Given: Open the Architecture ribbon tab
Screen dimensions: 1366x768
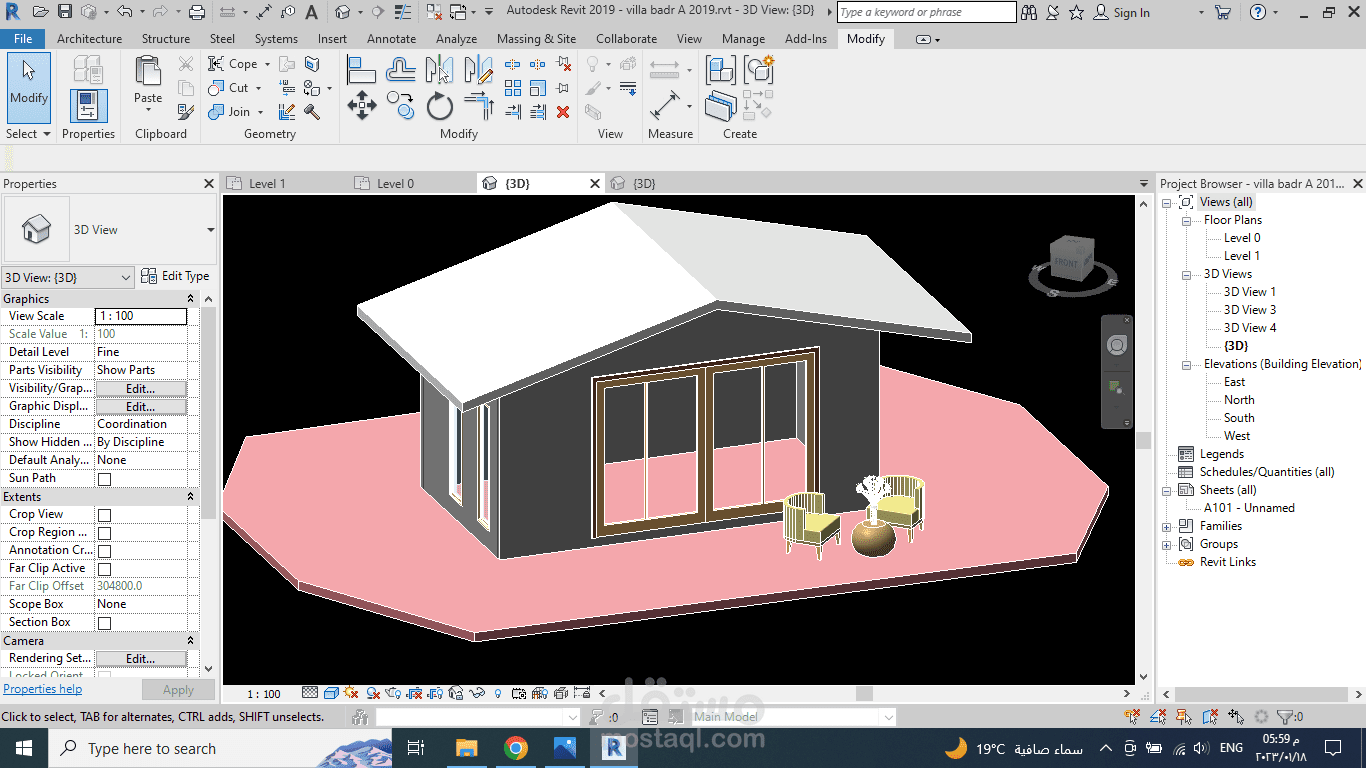Looking at the screenshot, I should click(x=89, y=39).
